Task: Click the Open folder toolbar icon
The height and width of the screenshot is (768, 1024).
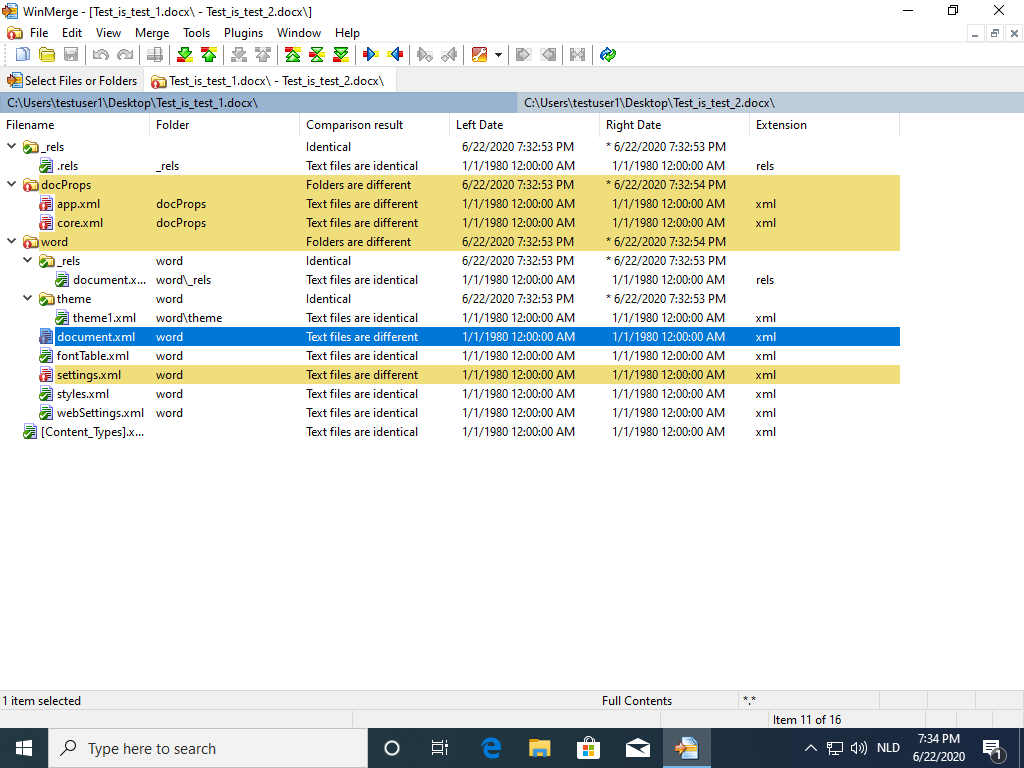Action: point(47,55)
